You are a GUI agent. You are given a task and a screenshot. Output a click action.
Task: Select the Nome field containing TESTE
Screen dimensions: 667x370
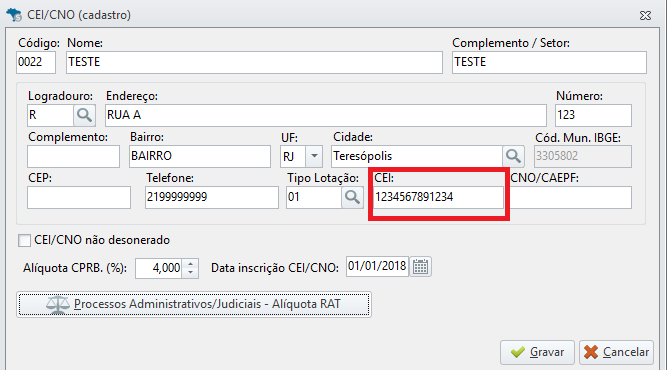[254, 63]
